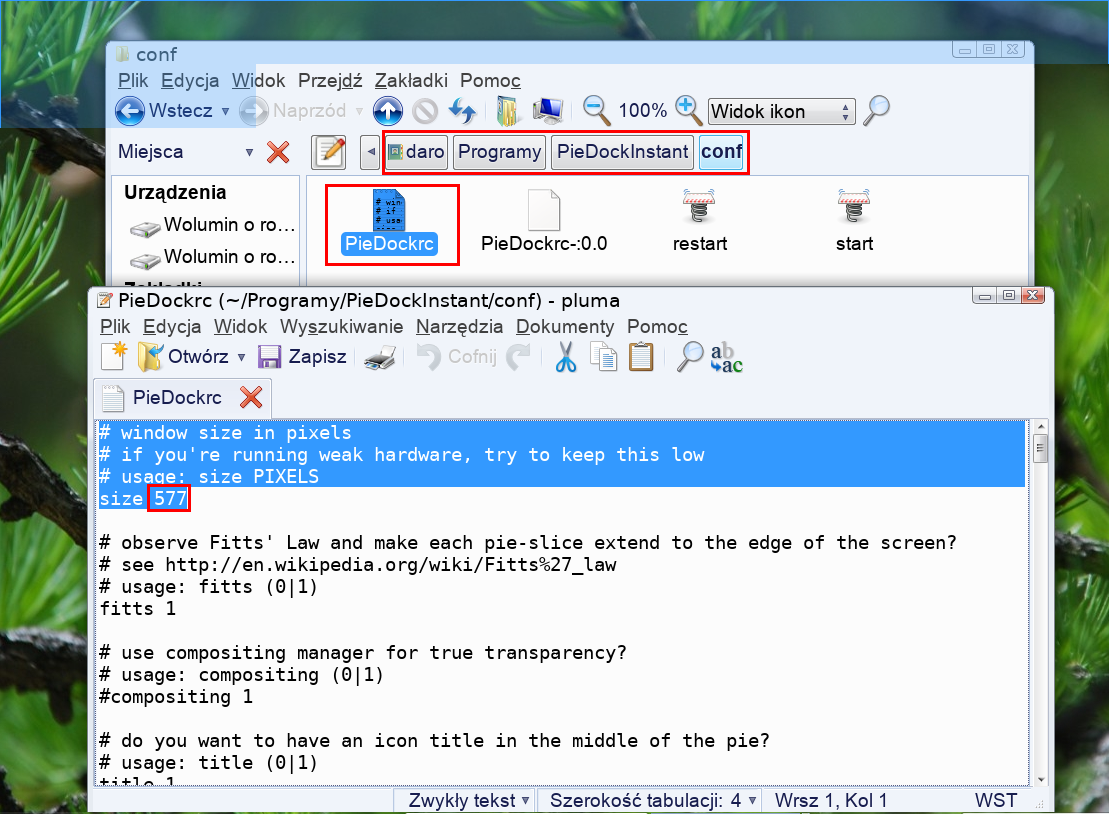Click the fitts 1 line in editor
This screenshot has height=814, width=1109.
tap(137, 609)
